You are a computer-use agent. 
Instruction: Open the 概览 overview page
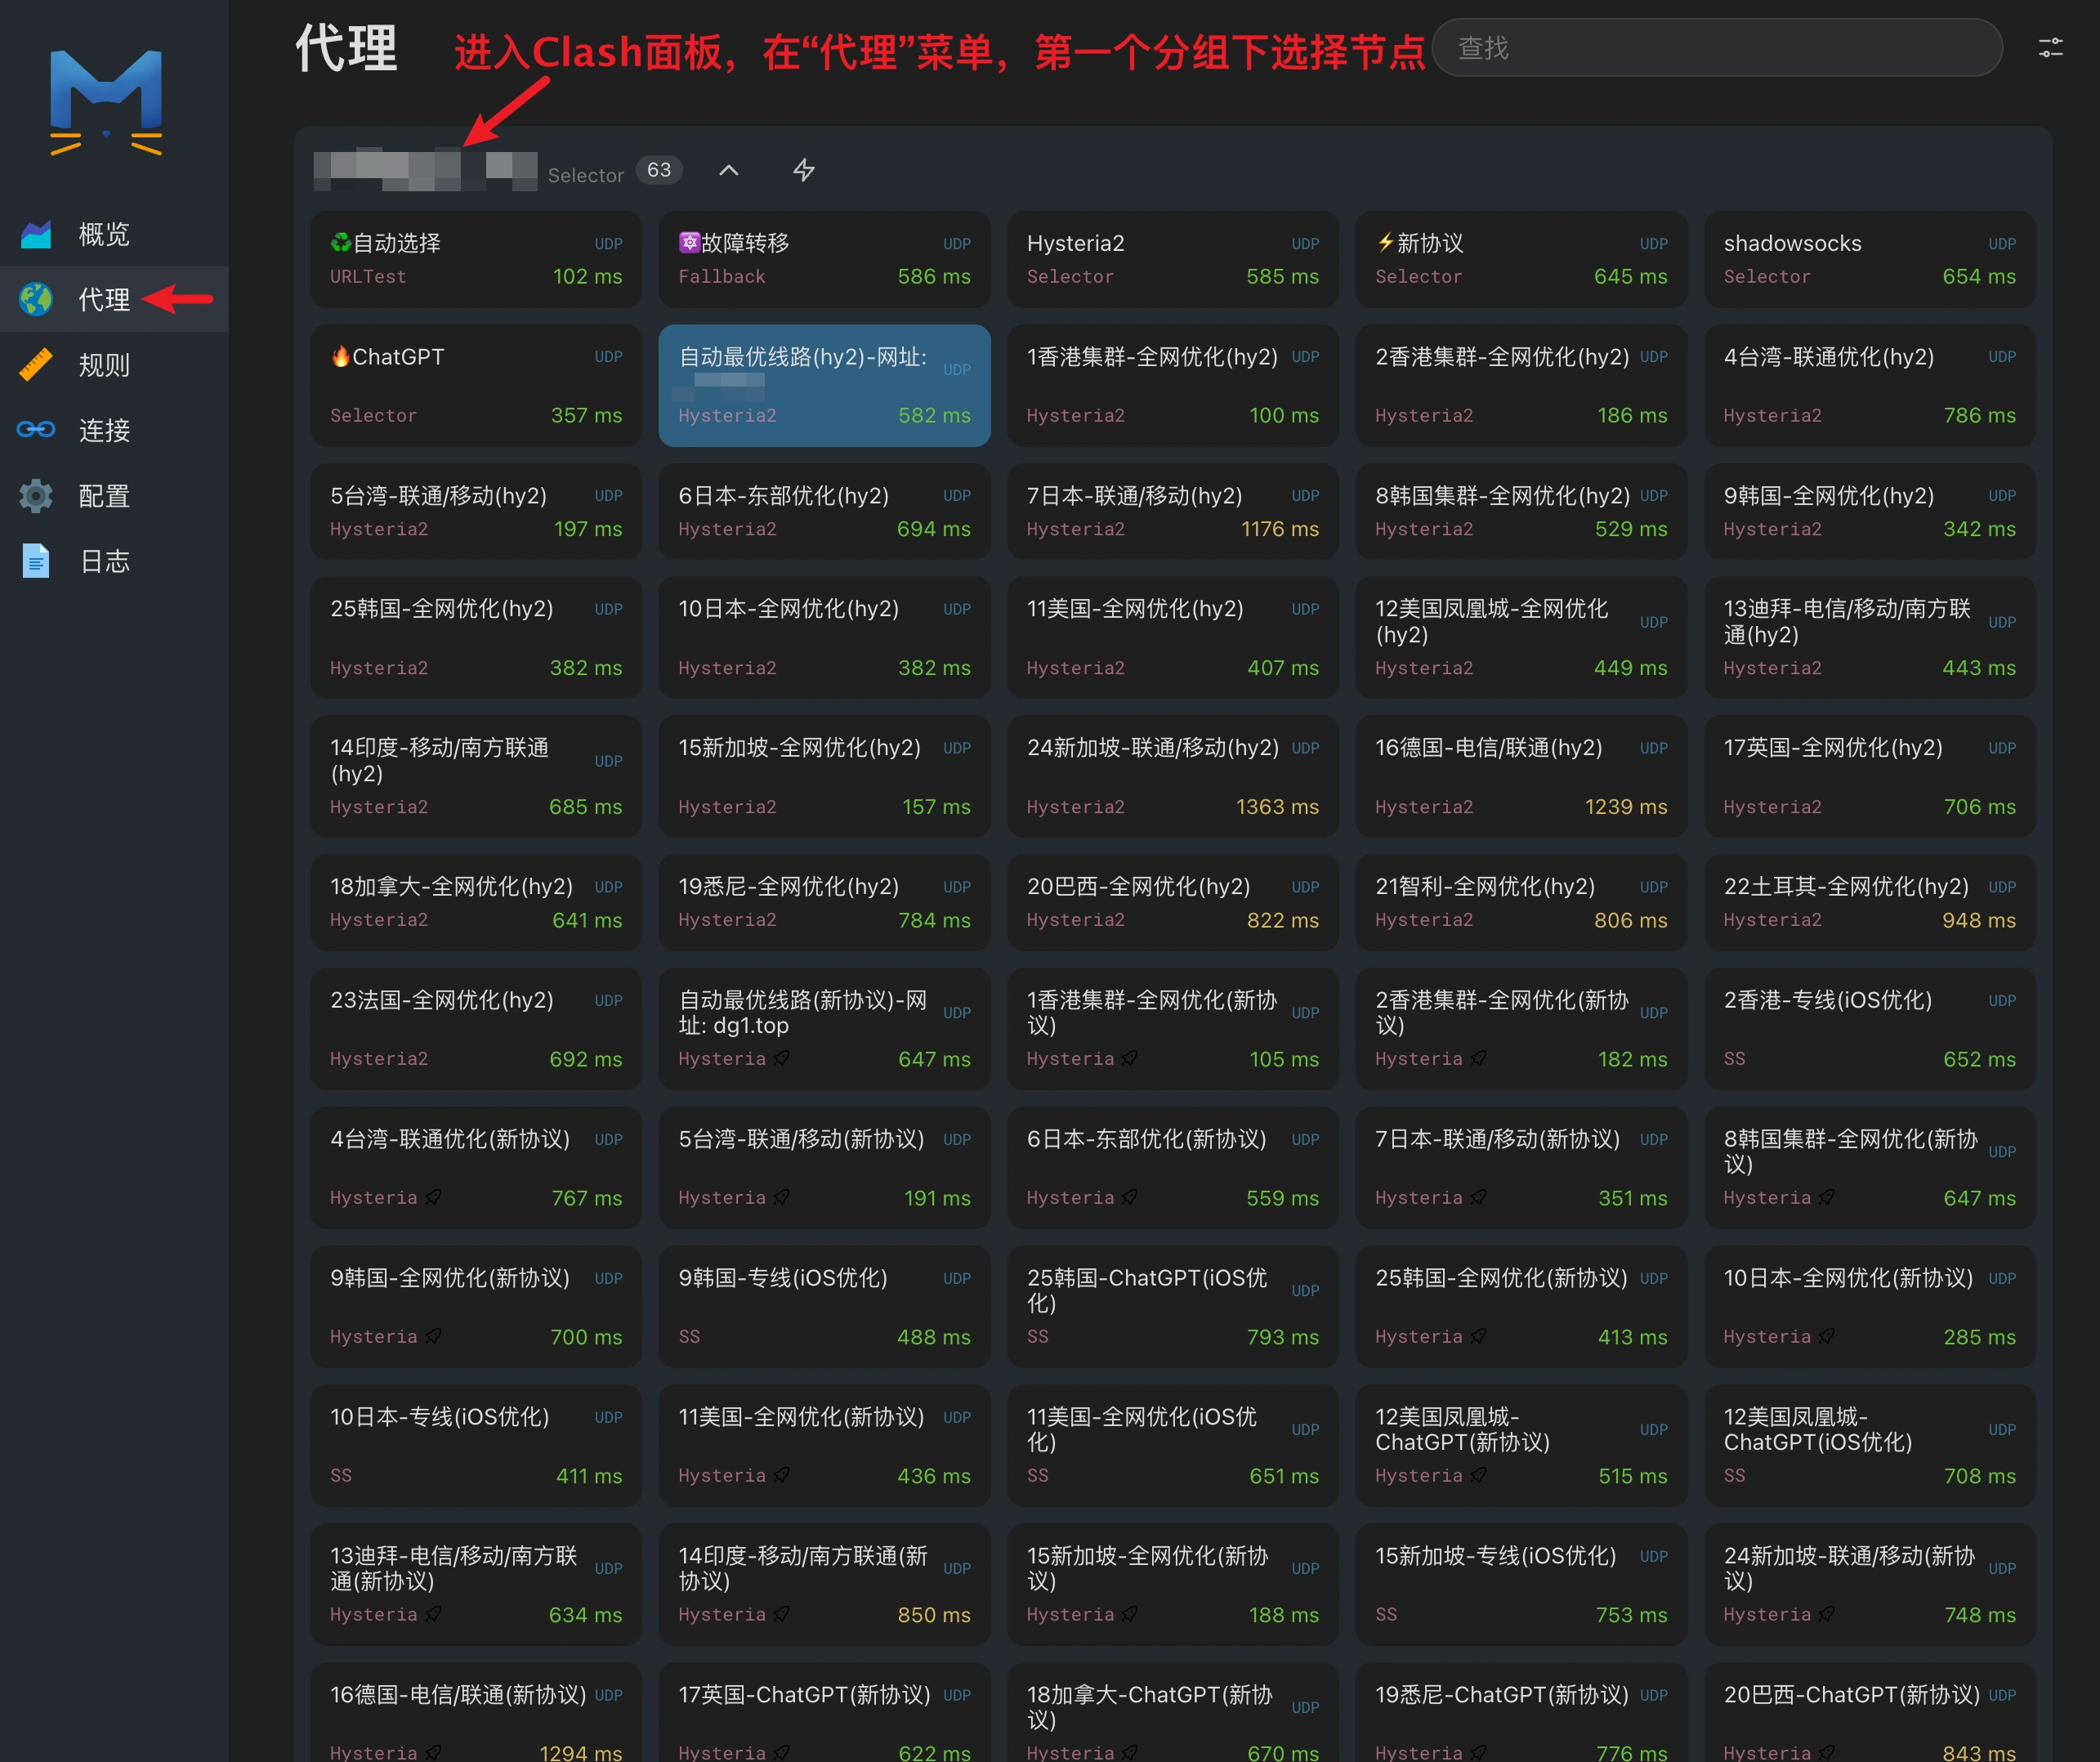click(x=103, y=234)
